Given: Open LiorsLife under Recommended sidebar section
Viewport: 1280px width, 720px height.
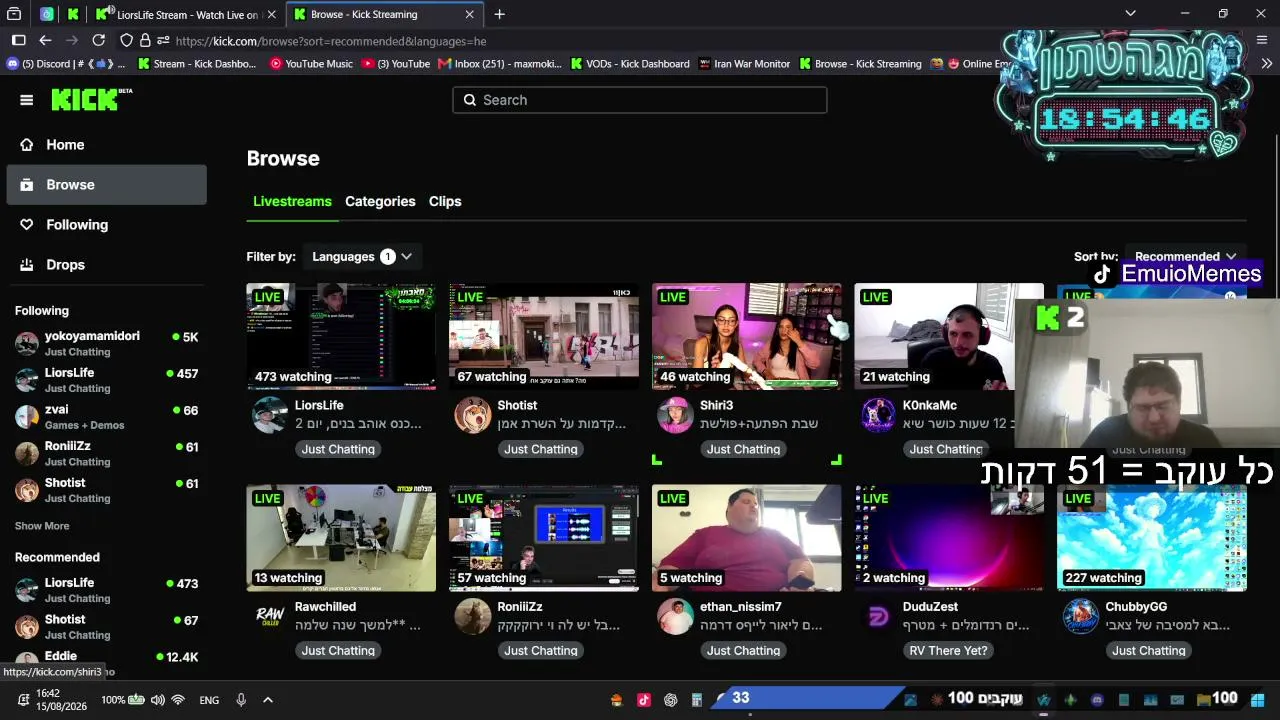Looking at the screenshot, I should click(x=106, y=590).
